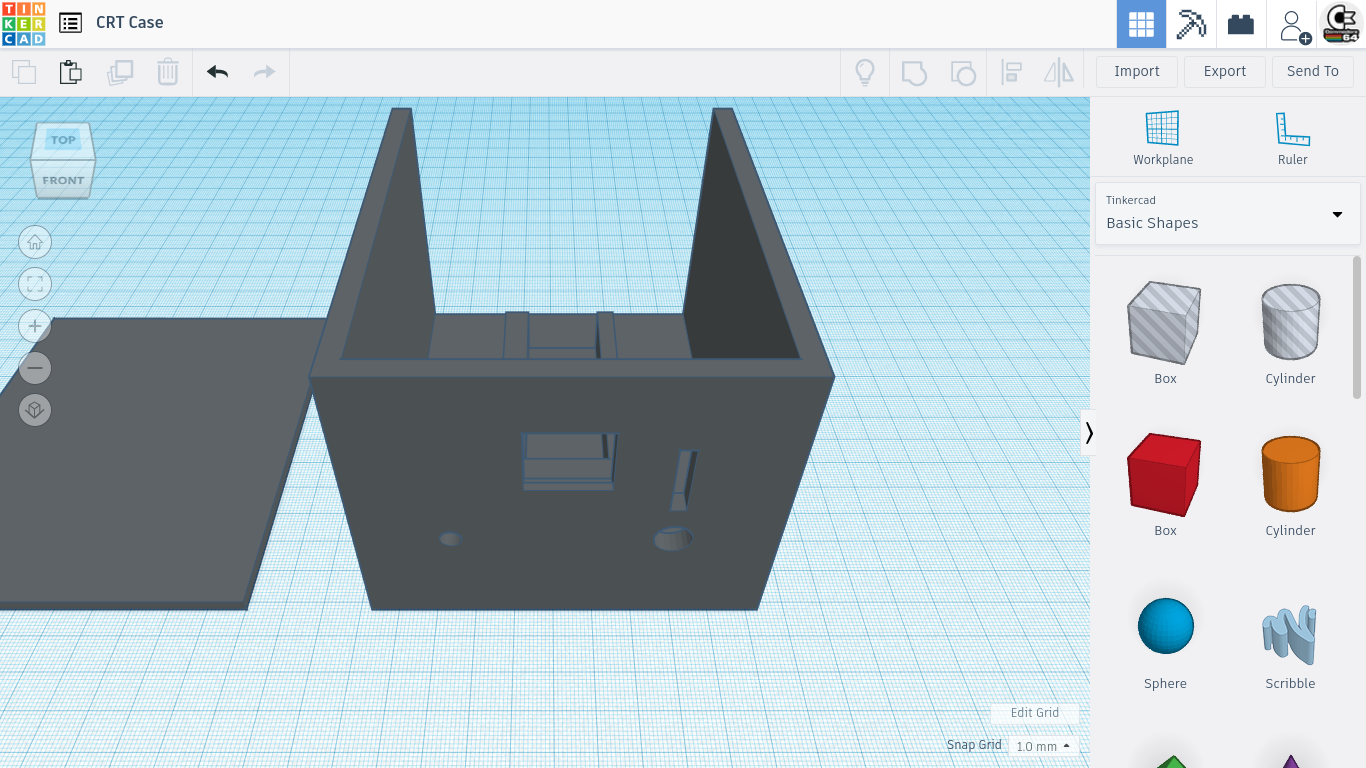The width and height of the screenshot is (1366, 768).
Task: Export the CRT Case design
Action: click(x=1224, y=71)
